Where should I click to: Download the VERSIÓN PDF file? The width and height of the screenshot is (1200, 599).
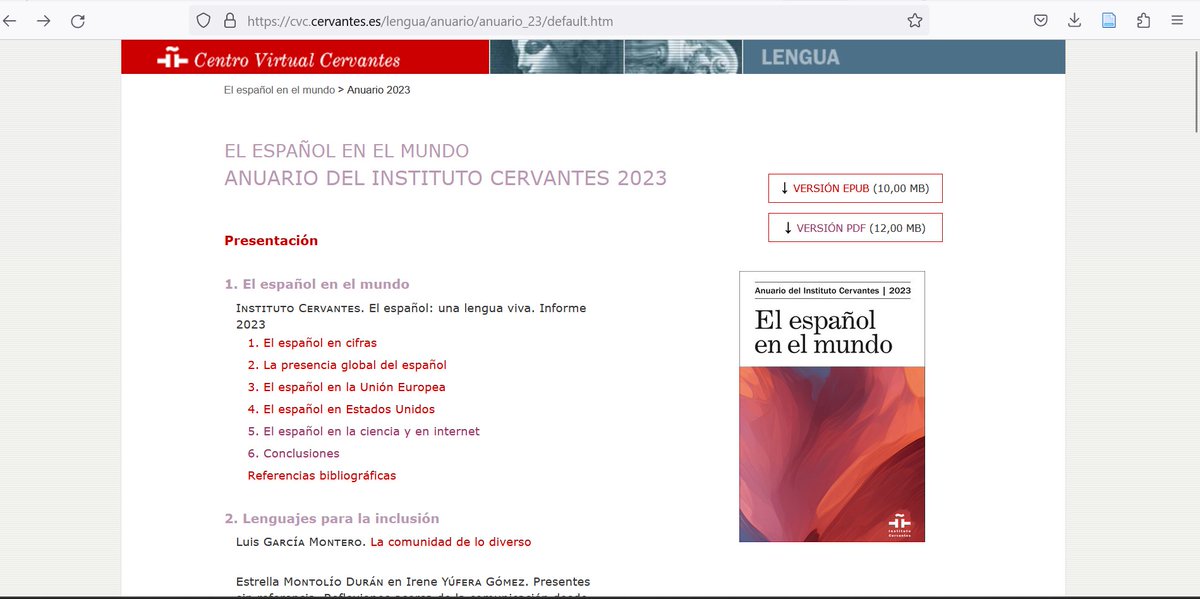pyautogui.click(x=855, y=228)
